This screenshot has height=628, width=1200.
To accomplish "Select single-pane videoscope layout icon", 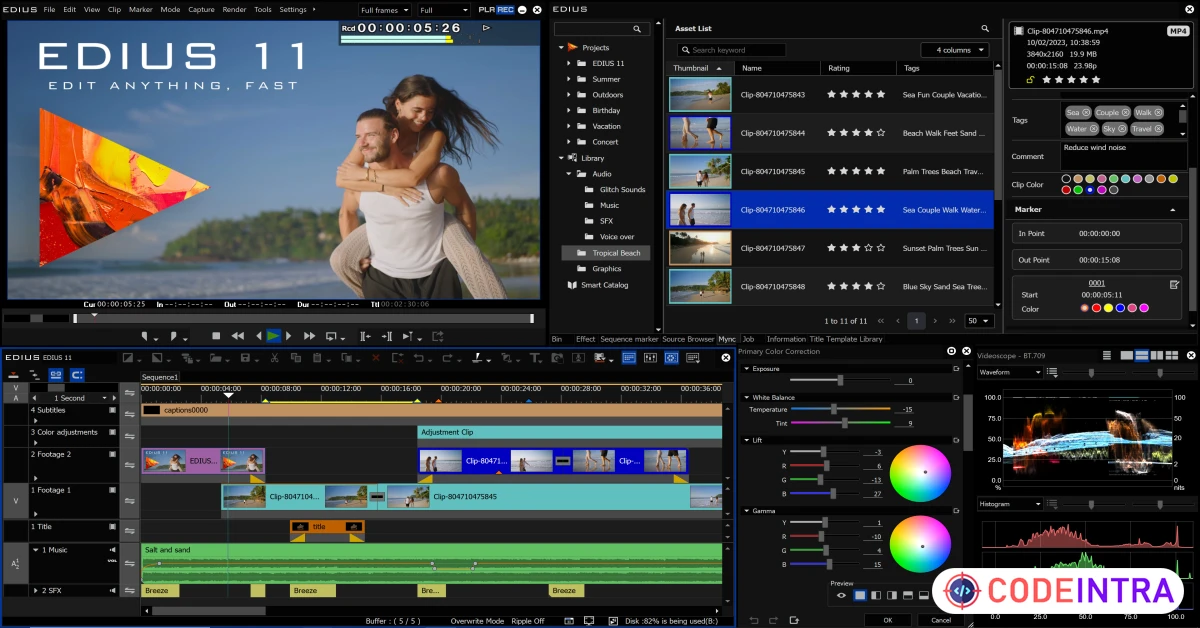I will (x=1127, y=355).
